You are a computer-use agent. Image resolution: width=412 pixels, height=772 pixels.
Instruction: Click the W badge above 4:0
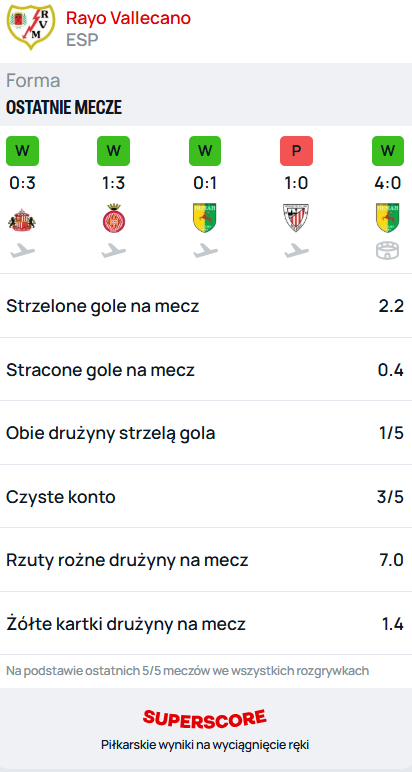(388, 151)
